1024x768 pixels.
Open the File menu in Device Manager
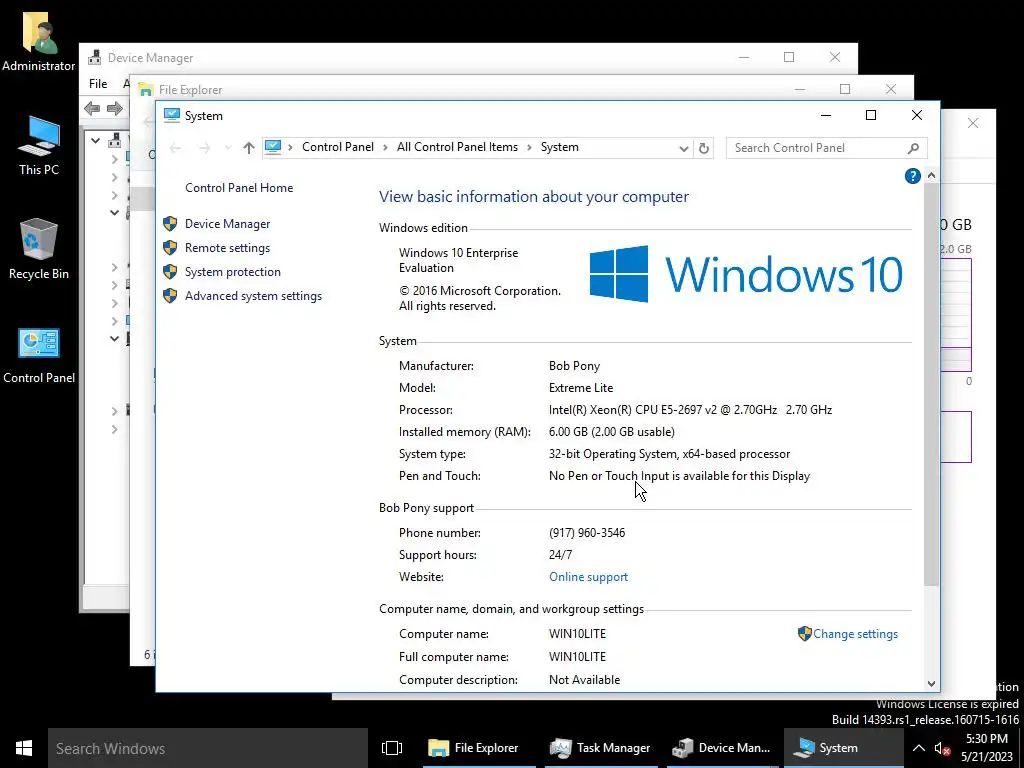click(98, 84)
